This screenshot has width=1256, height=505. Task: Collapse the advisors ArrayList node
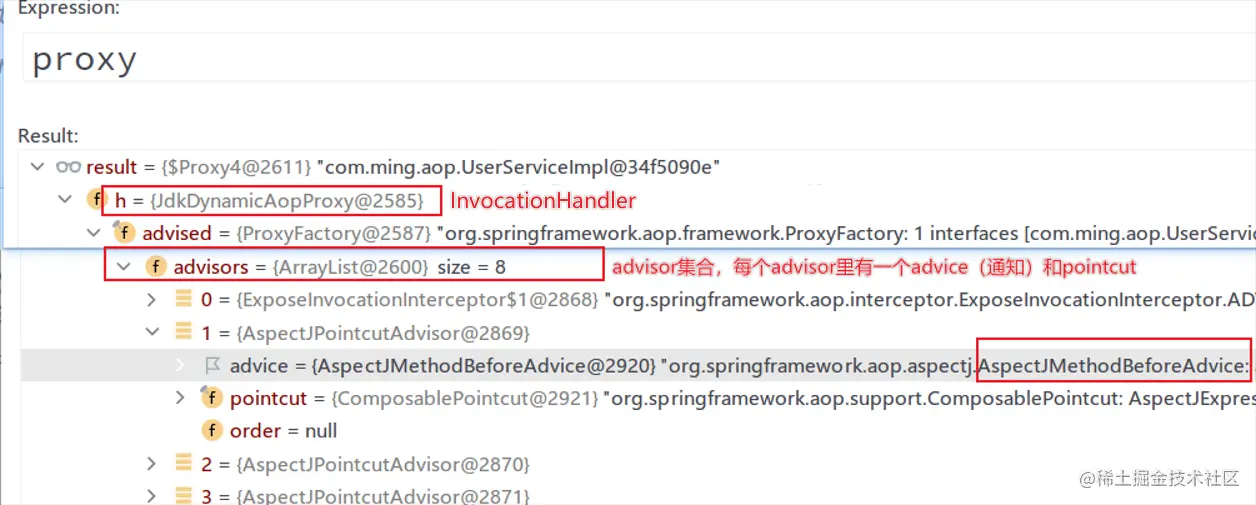[x=124, y=266]
